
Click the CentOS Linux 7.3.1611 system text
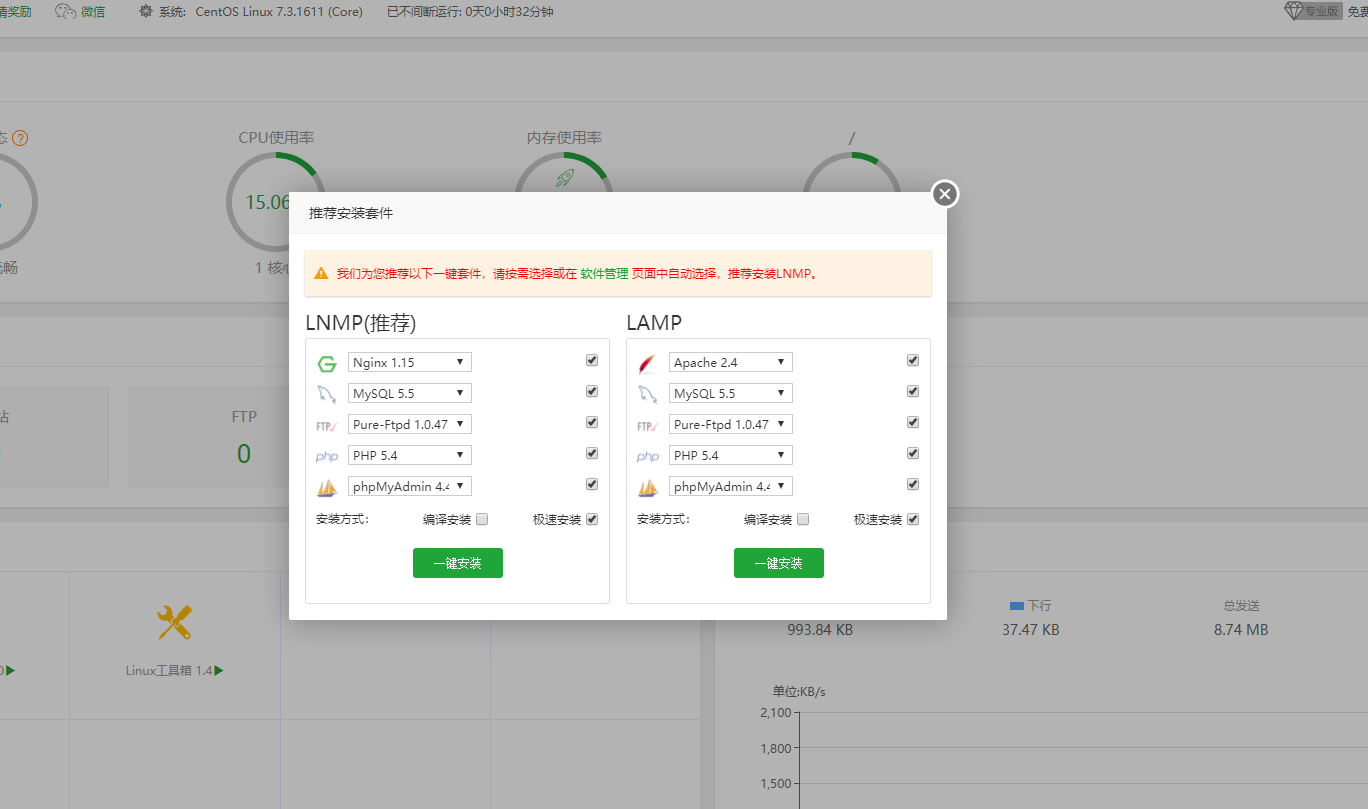pos(279,12)
